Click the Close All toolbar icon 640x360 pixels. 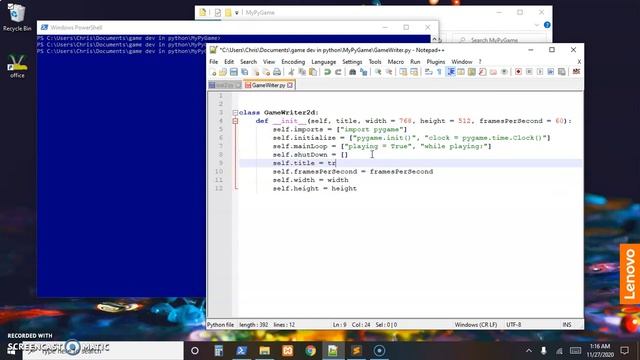pyautogui.click(x=266, y=72)
